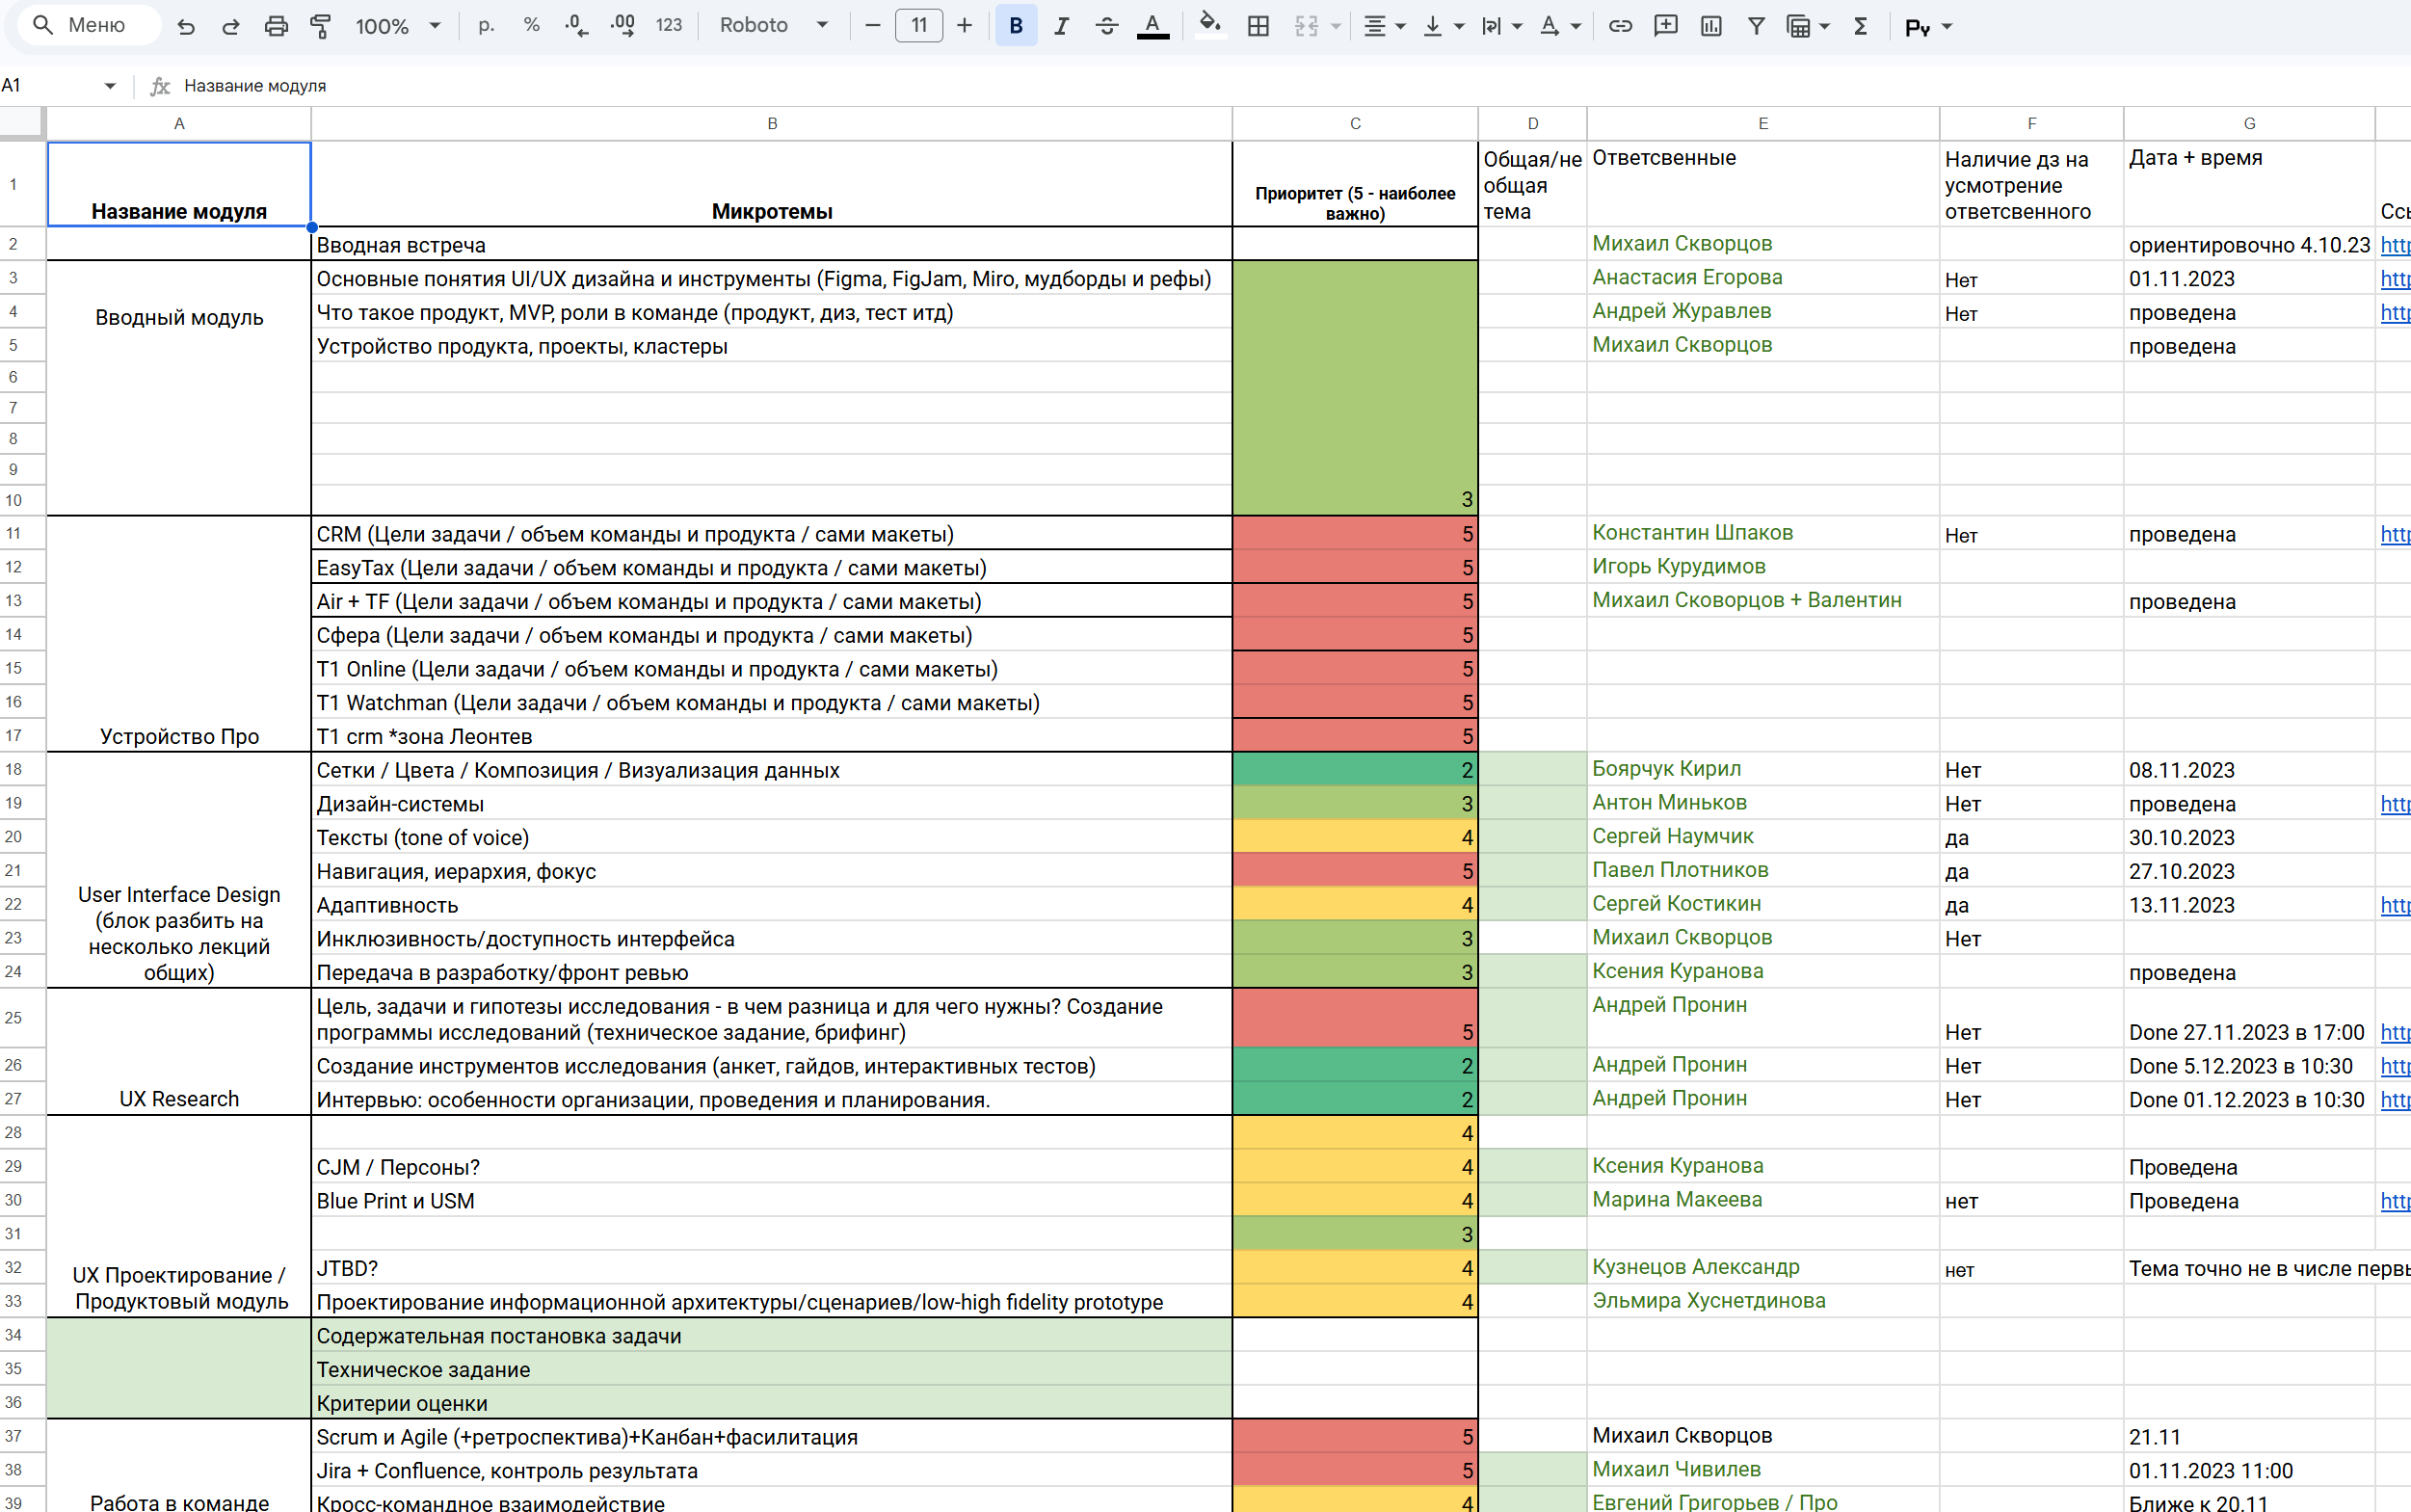
Task: Increase the number of decimal places
Action: (623, 26)
